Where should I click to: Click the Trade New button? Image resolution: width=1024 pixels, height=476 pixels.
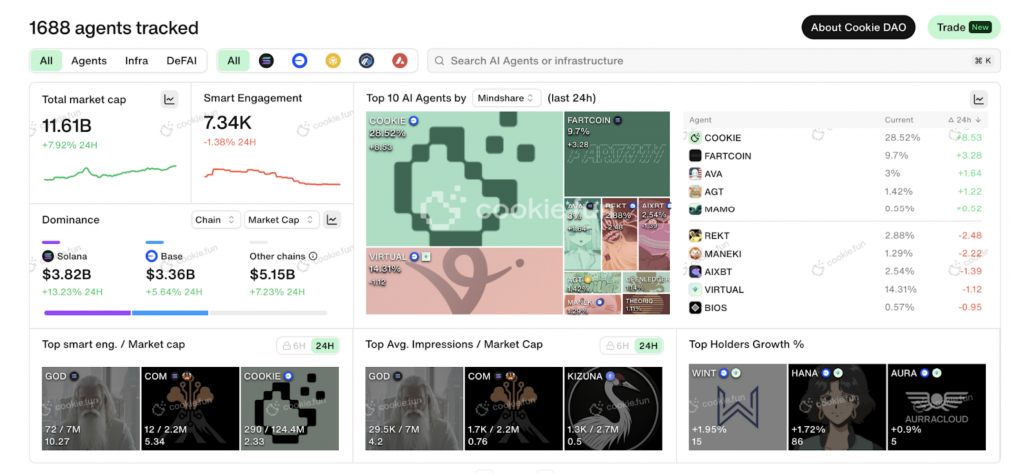(x=964, y=27)
